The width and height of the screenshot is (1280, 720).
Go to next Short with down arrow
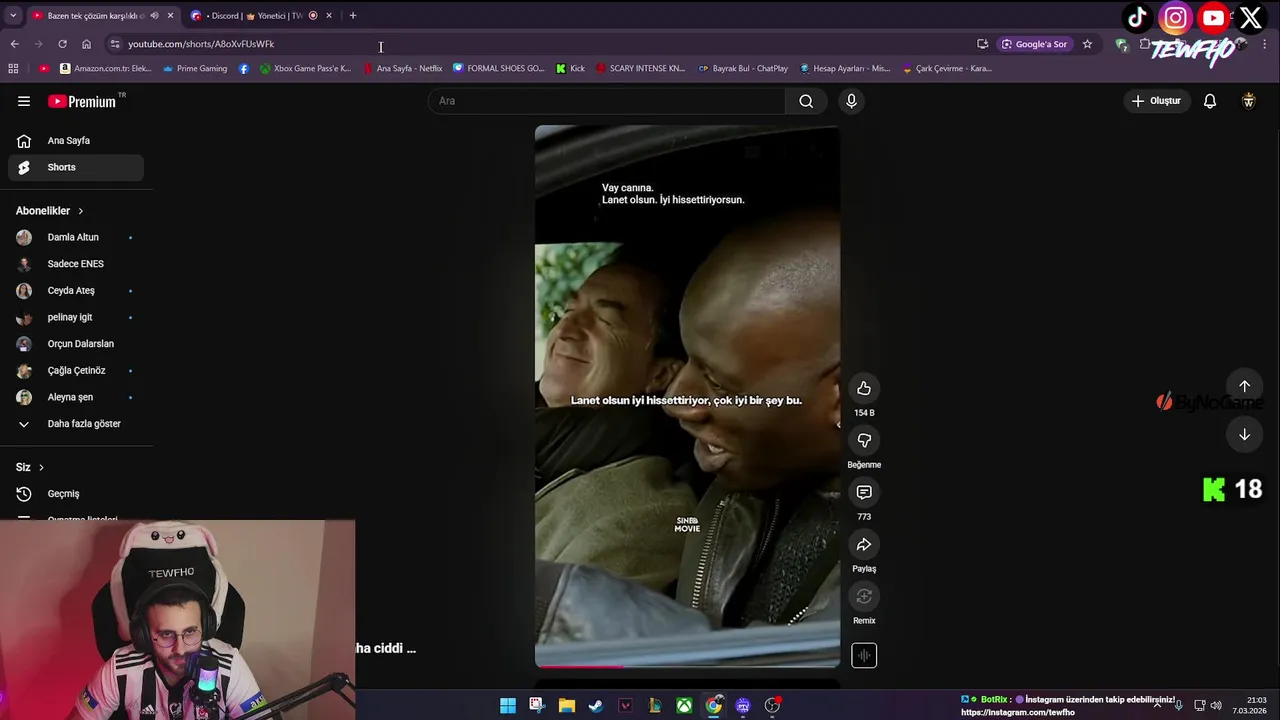point(1244,434)
